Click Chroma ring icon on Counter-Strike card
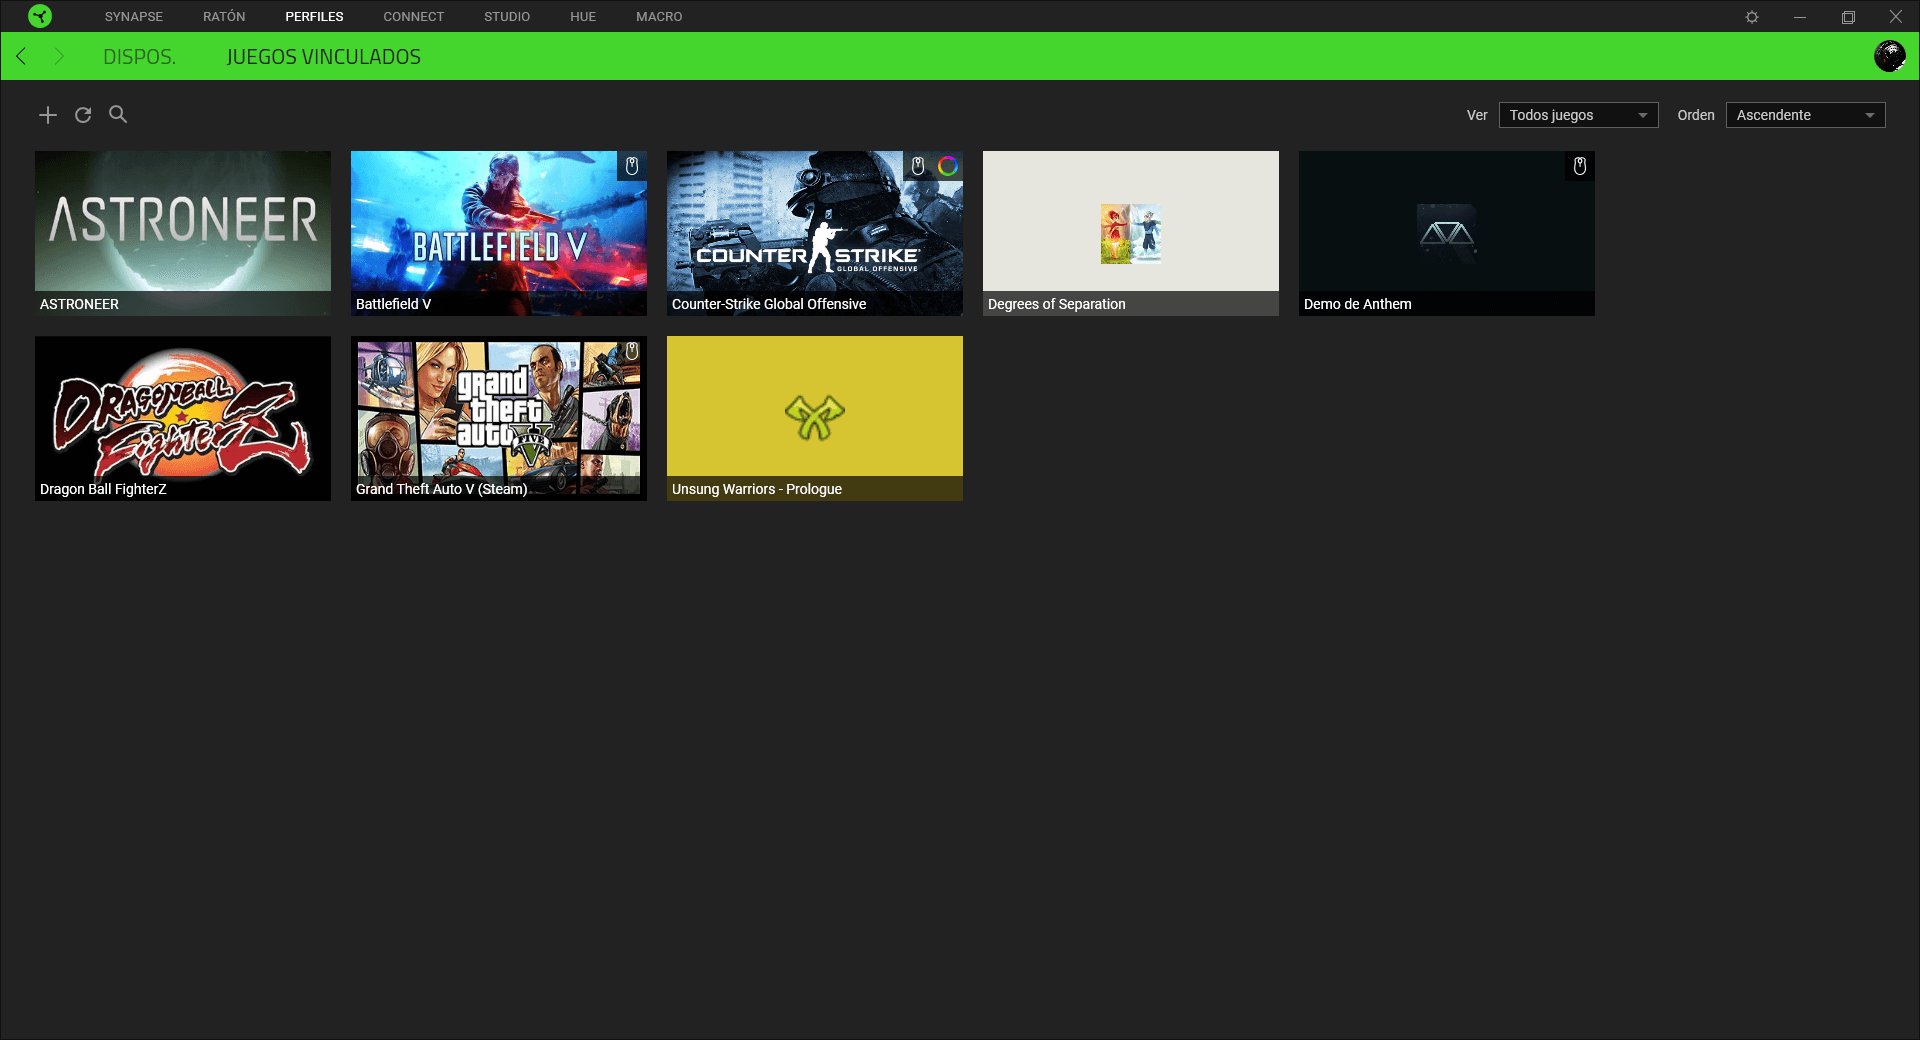Screen dimensions: 1920x1040 point(948,166)
